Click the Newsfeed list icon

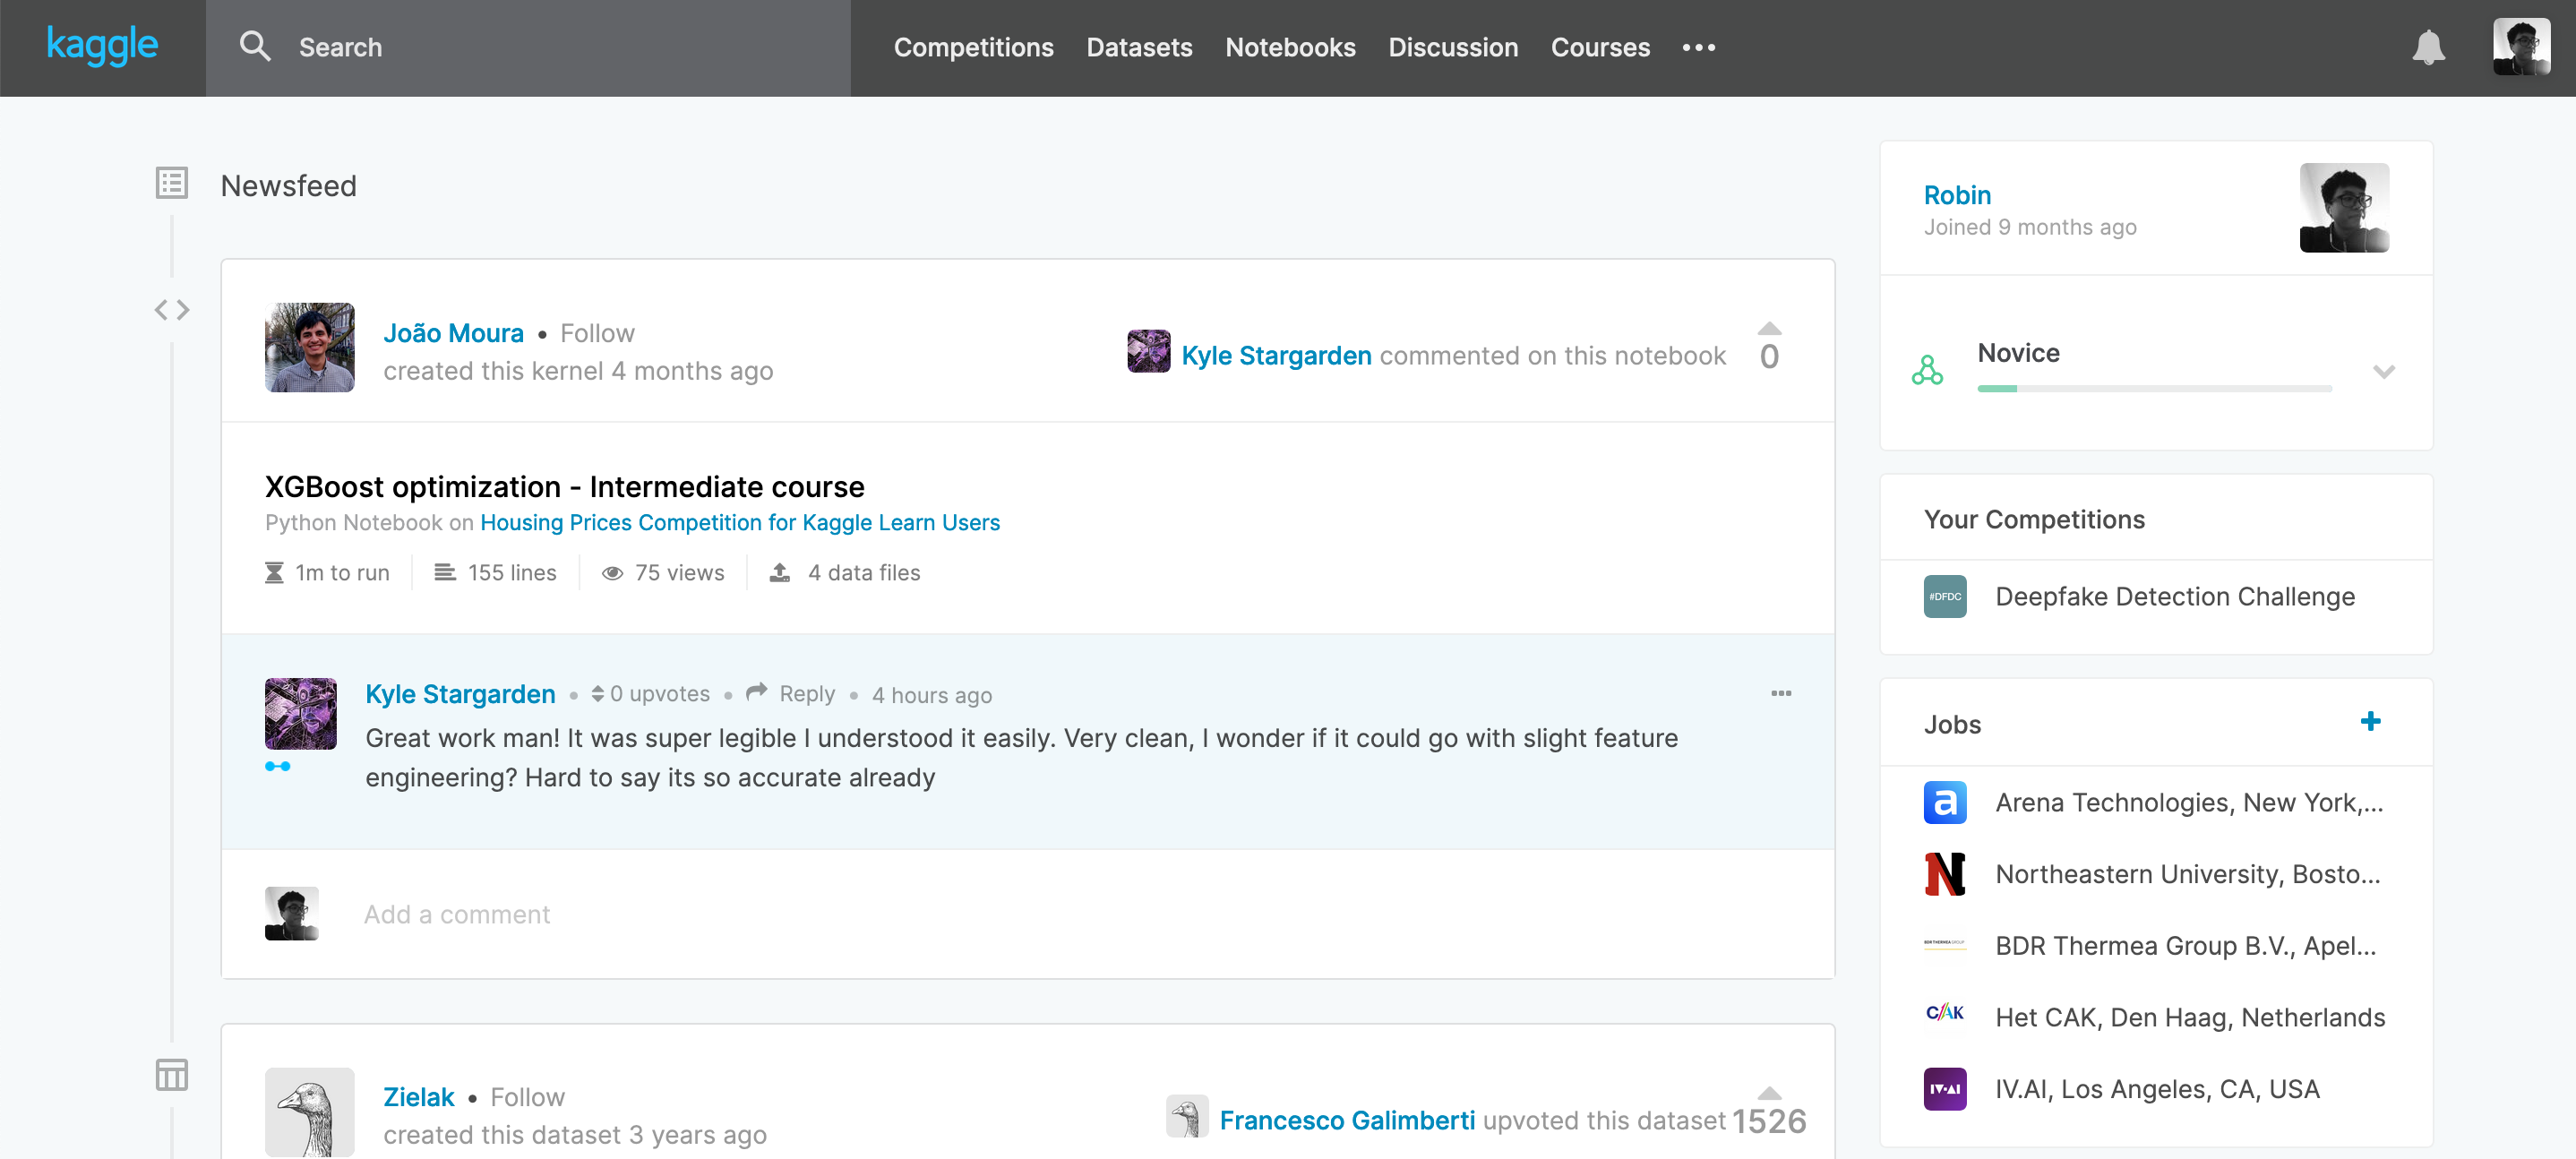(172, 183)
